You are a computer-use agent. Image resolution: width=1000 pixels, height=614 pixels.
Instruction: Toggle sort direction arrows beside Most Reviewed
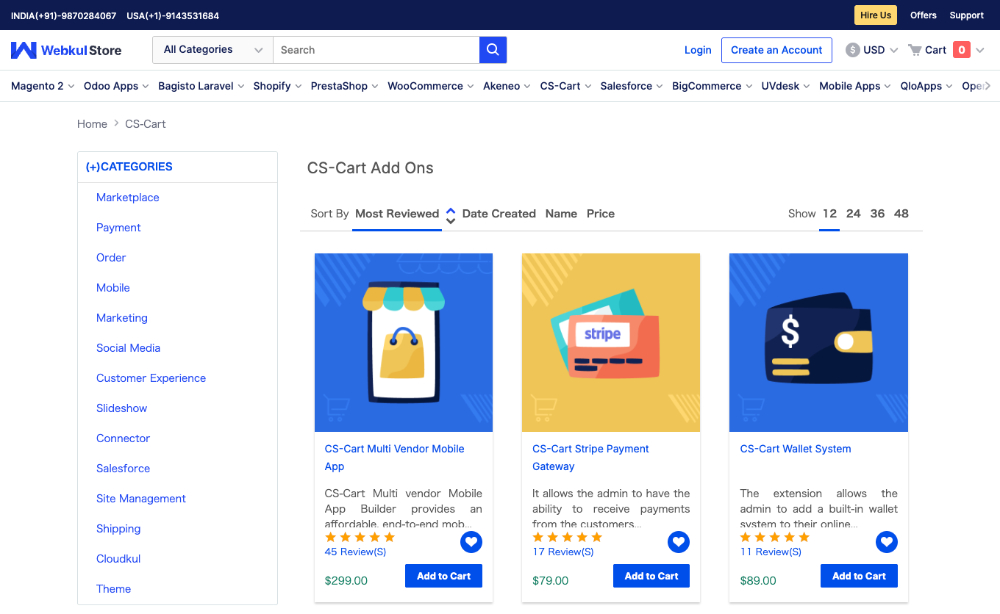(x=450, y=215)
